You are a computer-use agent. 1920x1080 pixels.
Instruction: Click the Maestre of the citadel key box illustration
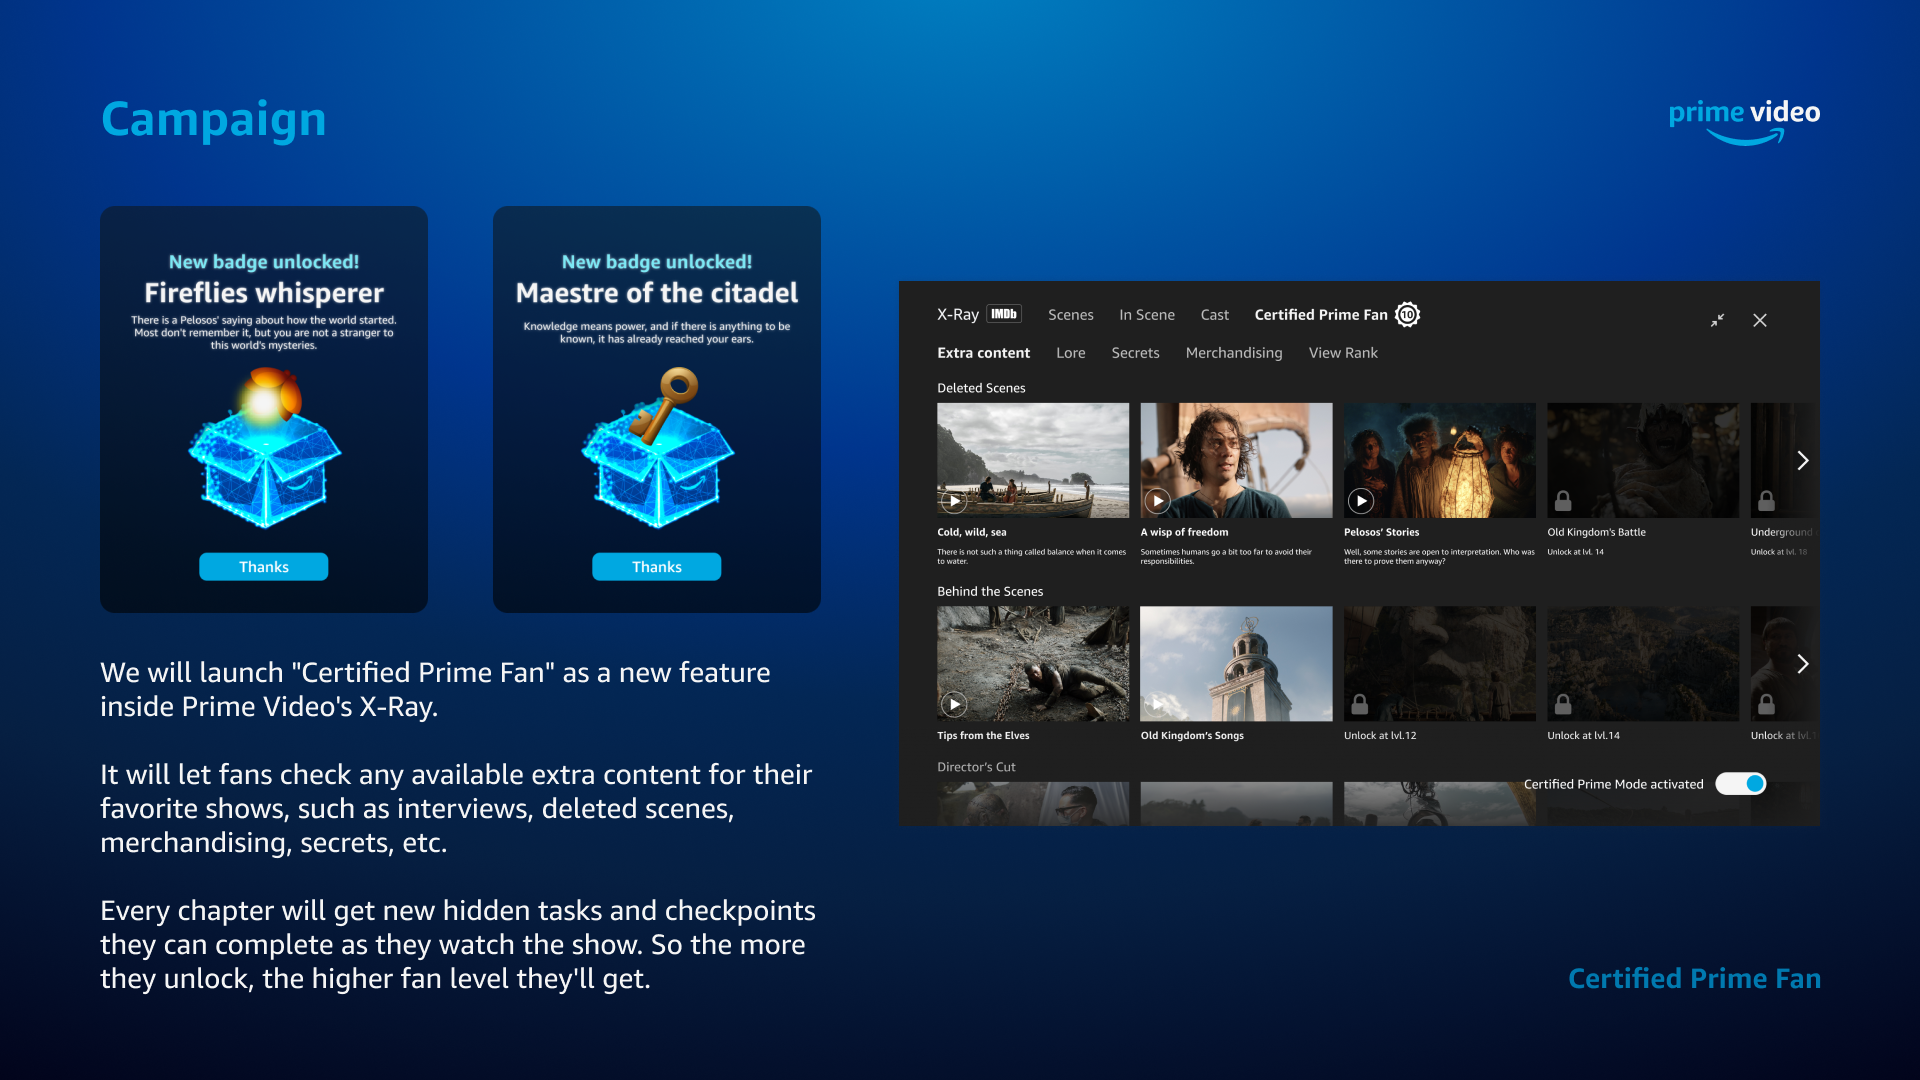pyautogui.click(x=658, y=448)
